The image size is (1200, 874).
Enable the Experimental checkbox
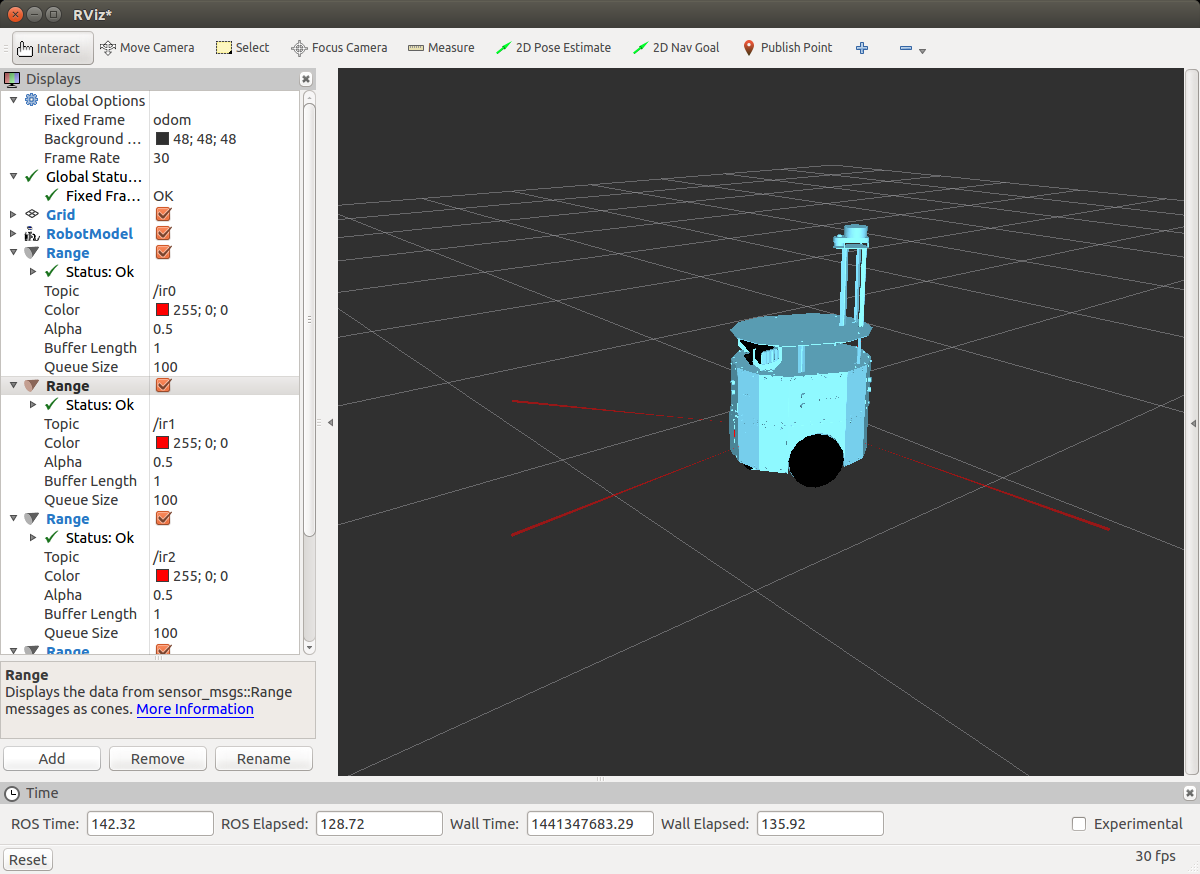tap(1079, 824)
